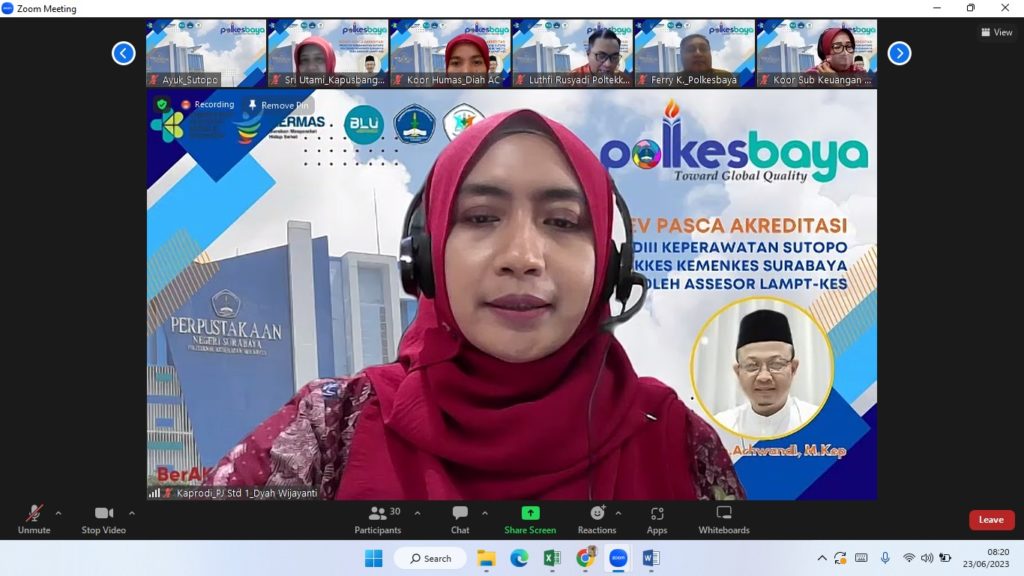This screenshot has width=1024, height=576.
Task: Select Koor Sub Keuangan video thumbnail
Action: tap(817, 53)
